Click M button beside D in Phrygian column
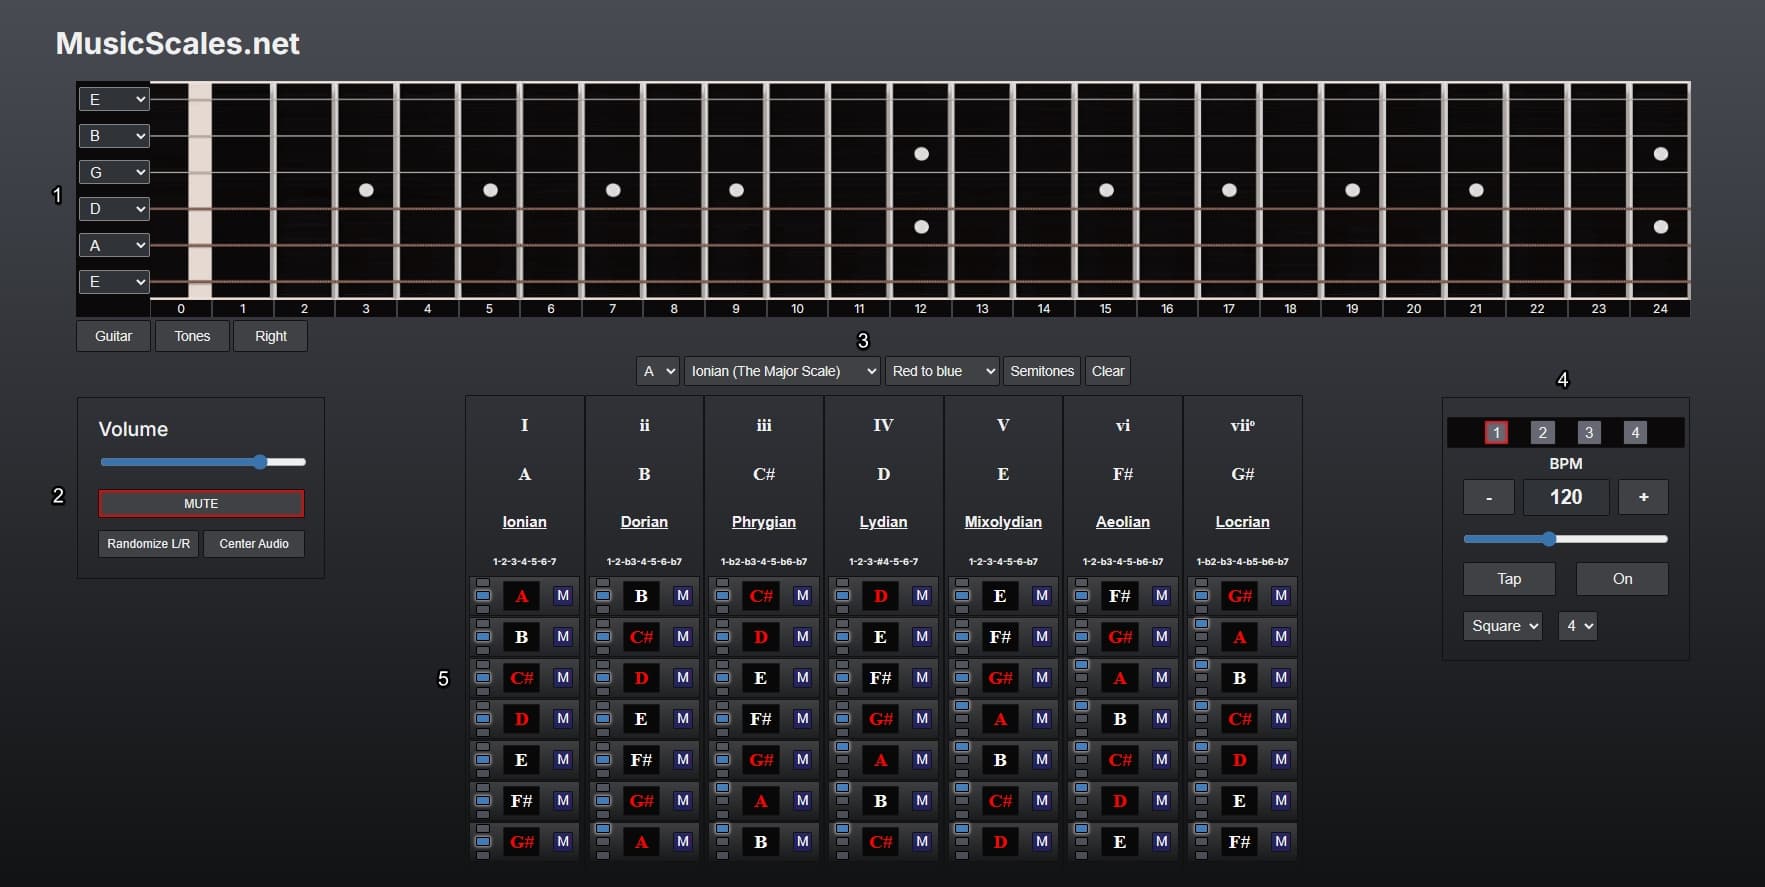Screen dimensions: 1765x887 point(802,637)
